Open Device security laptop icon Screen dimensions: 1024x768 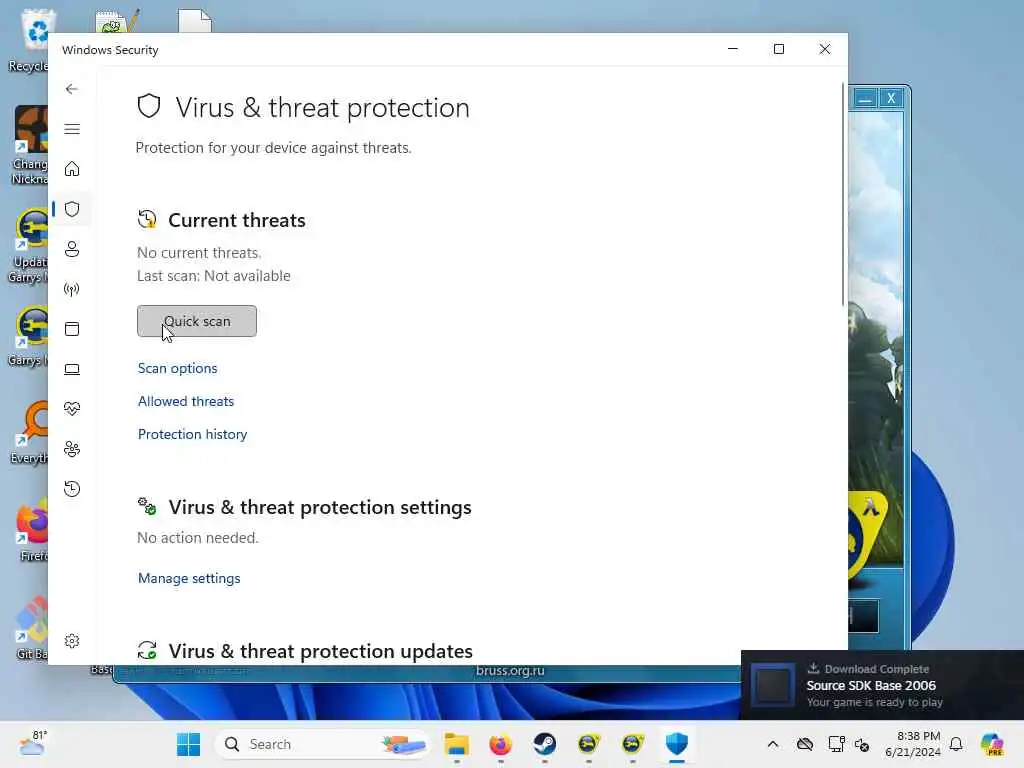click(72, 370)
